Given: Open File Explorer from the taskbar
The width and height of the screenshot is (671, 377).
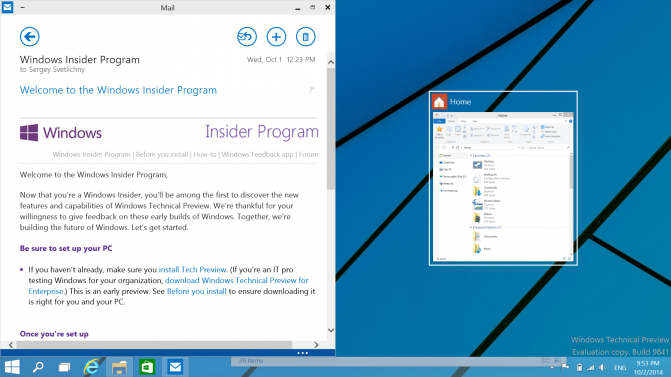Looking at the screenshot, I should [119, 367].
